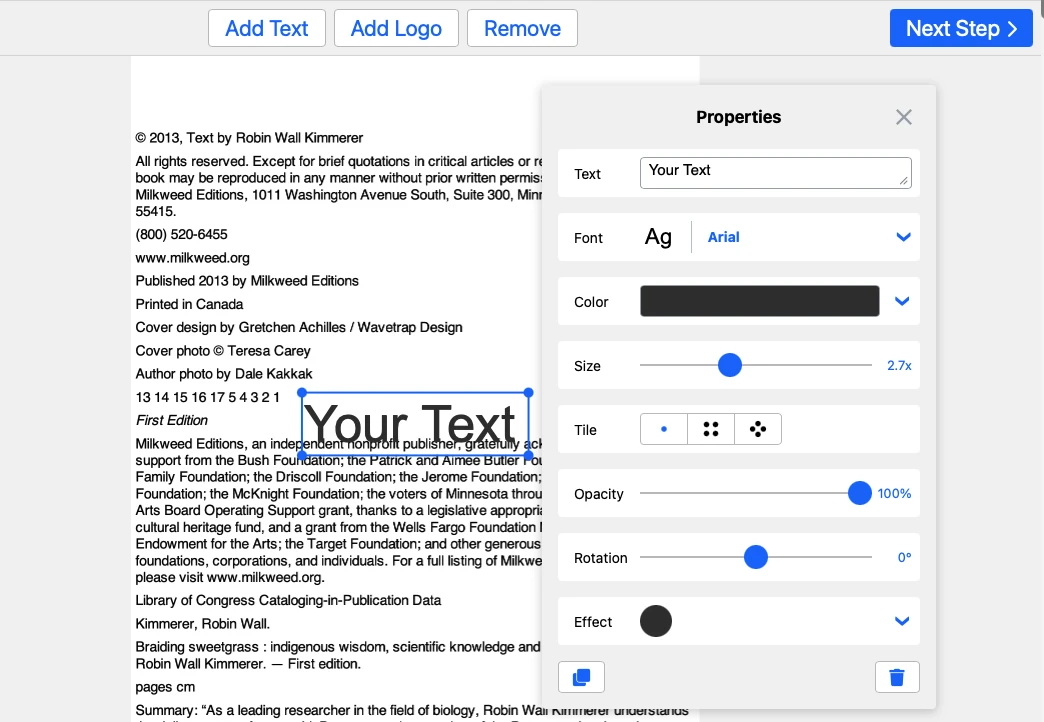Close the Properties panel
The image size is (1044, 722).
pyautogui.click(x=903, y=117)
